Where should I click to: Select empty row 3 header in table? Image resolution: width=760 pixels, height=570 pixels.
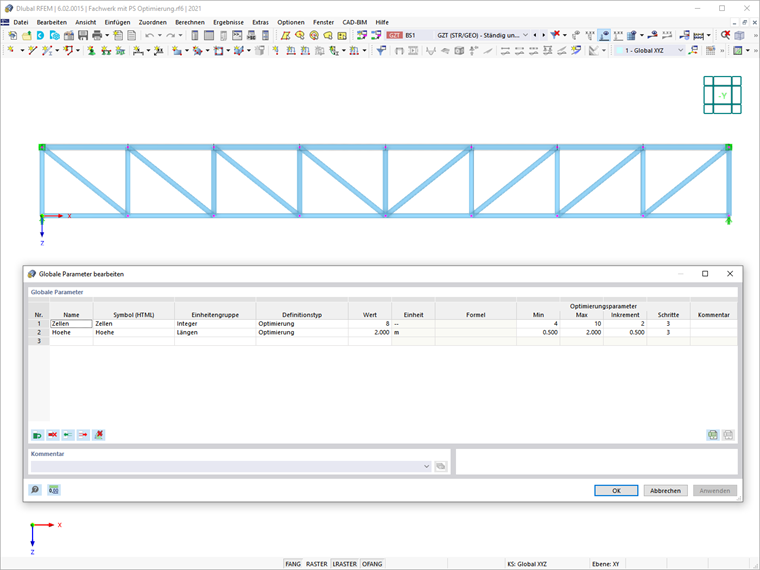(x=39, y=341)
